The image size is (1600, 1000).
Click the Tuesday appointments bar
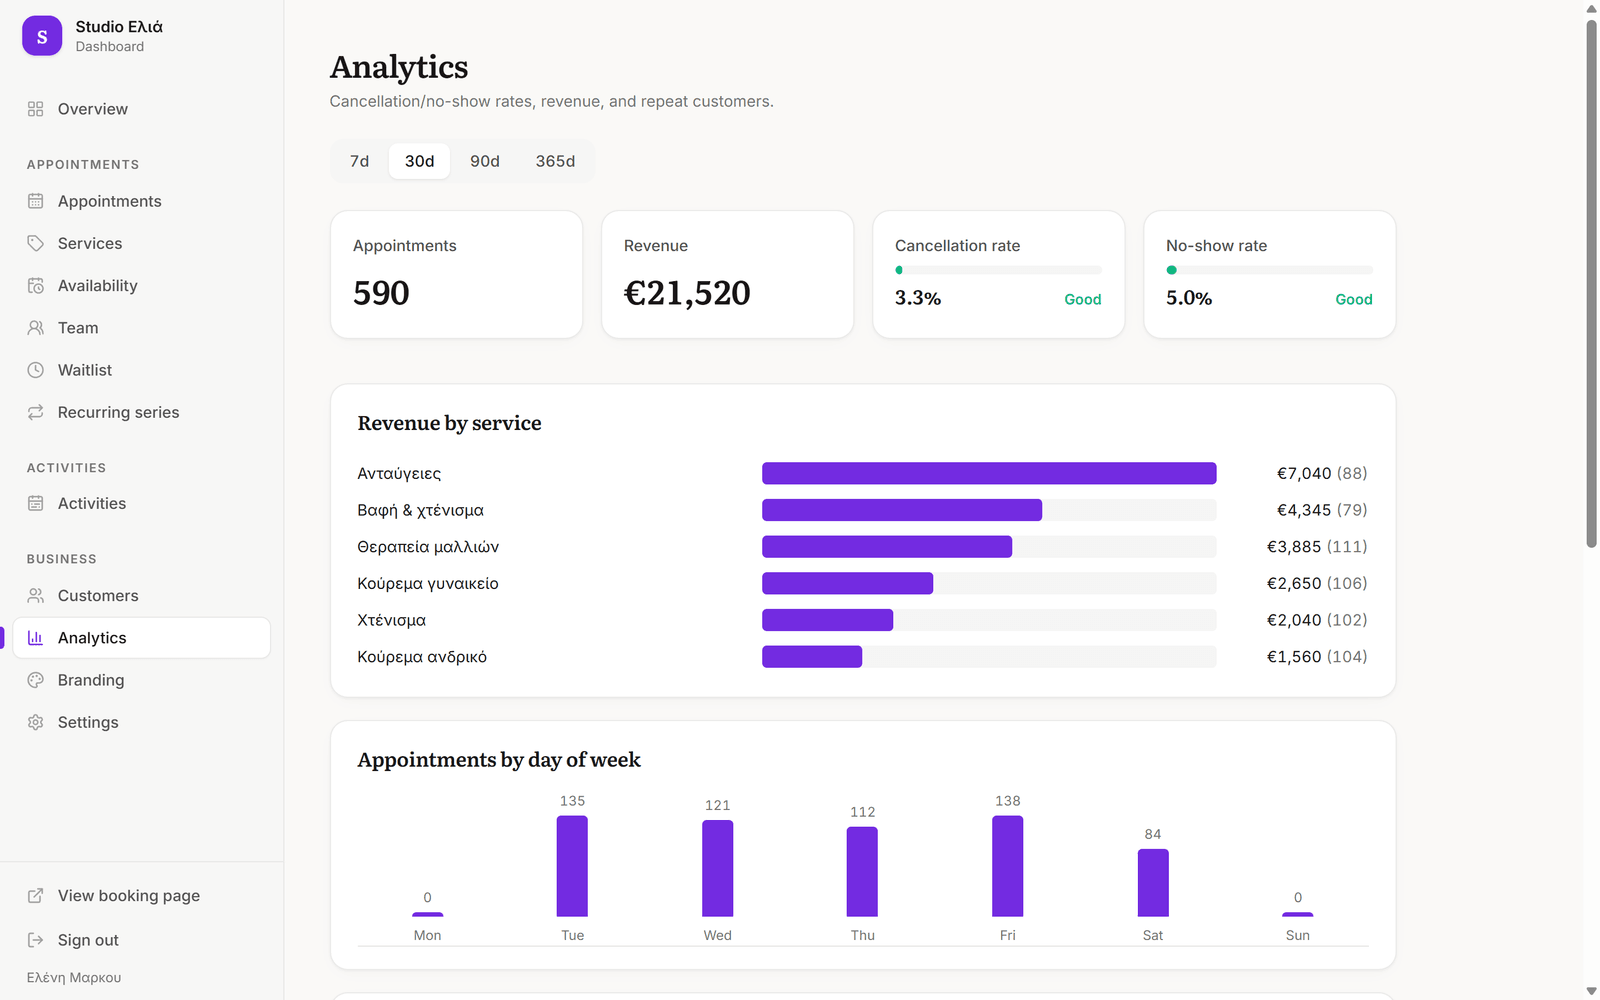tap(572, 866)
